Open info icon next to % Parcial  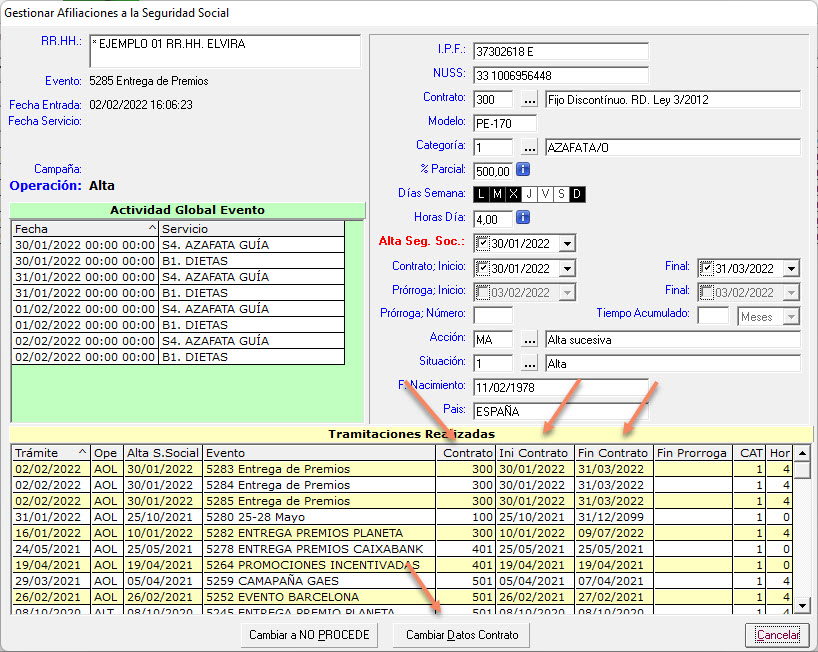[x=523, y=170]
